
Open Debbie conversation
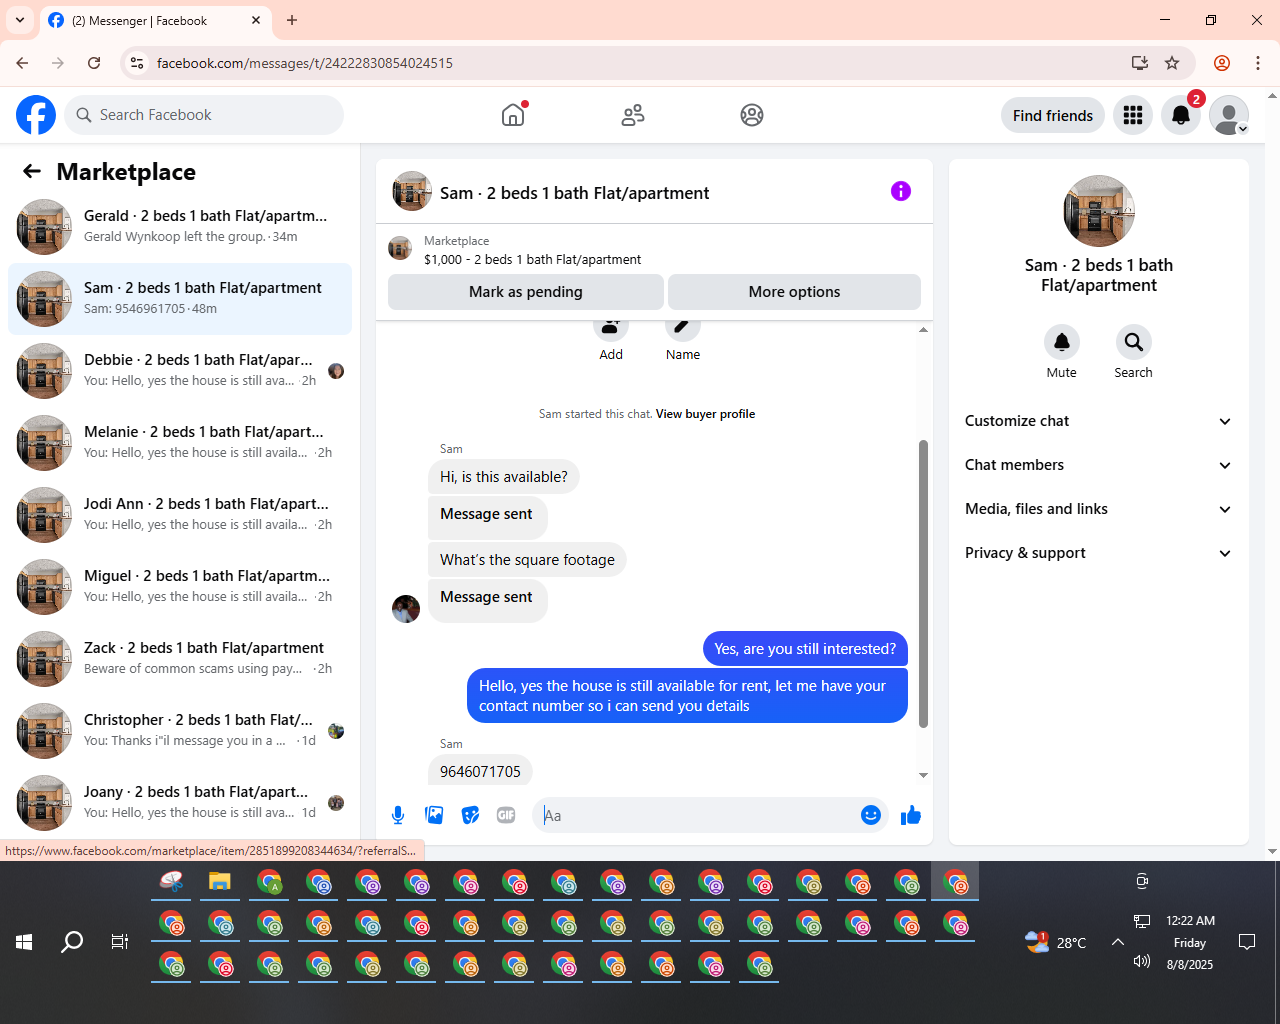click(180, 371)
